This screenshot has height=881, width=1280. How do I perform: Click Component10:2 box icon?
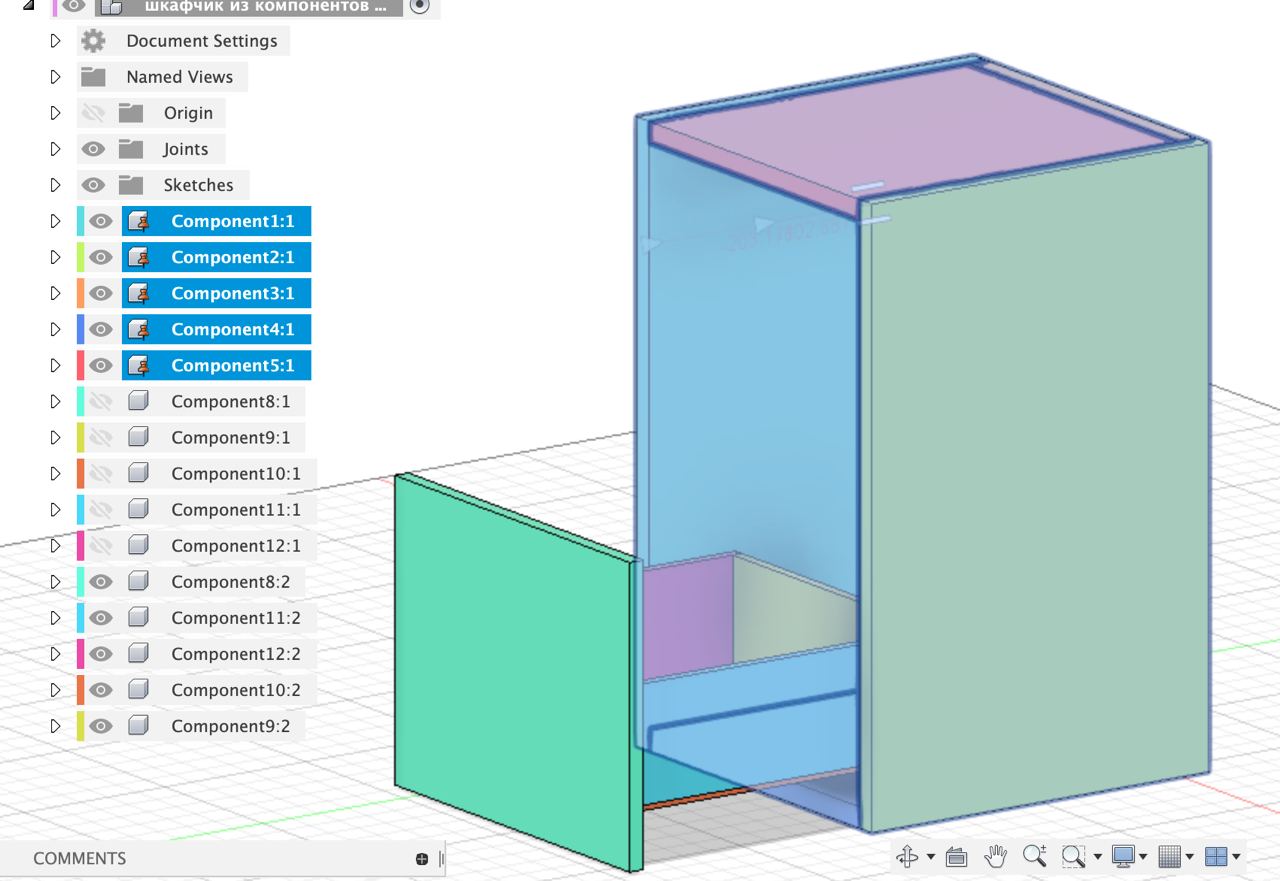(x=139, y=689)
